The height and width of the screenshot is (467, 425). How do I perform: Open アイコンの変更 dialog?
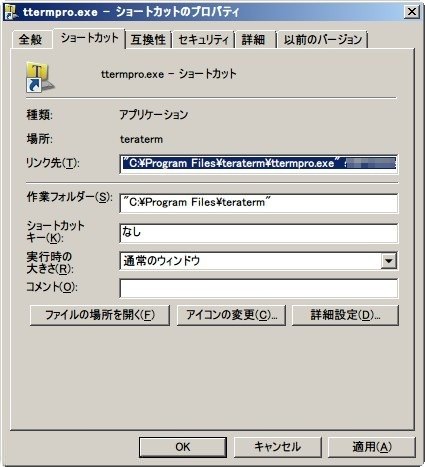point(231,315)
